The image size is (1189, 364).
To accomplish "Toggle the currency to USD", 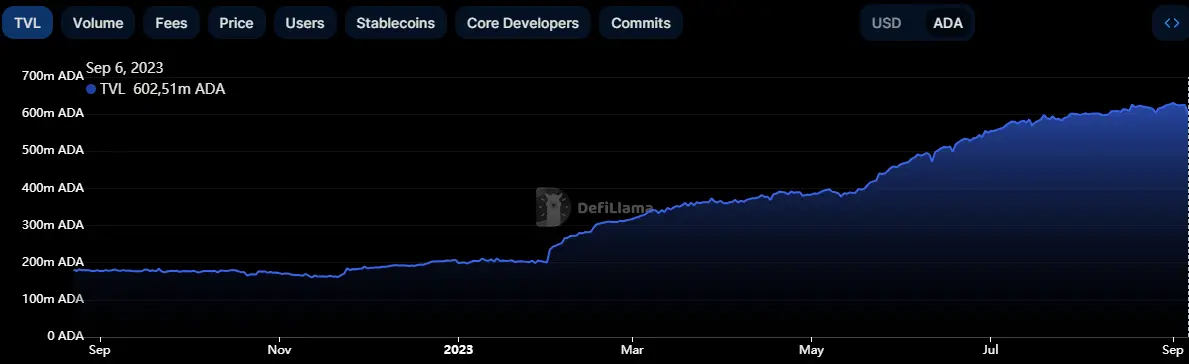I will pyautogui.click(x=886, y=23).
